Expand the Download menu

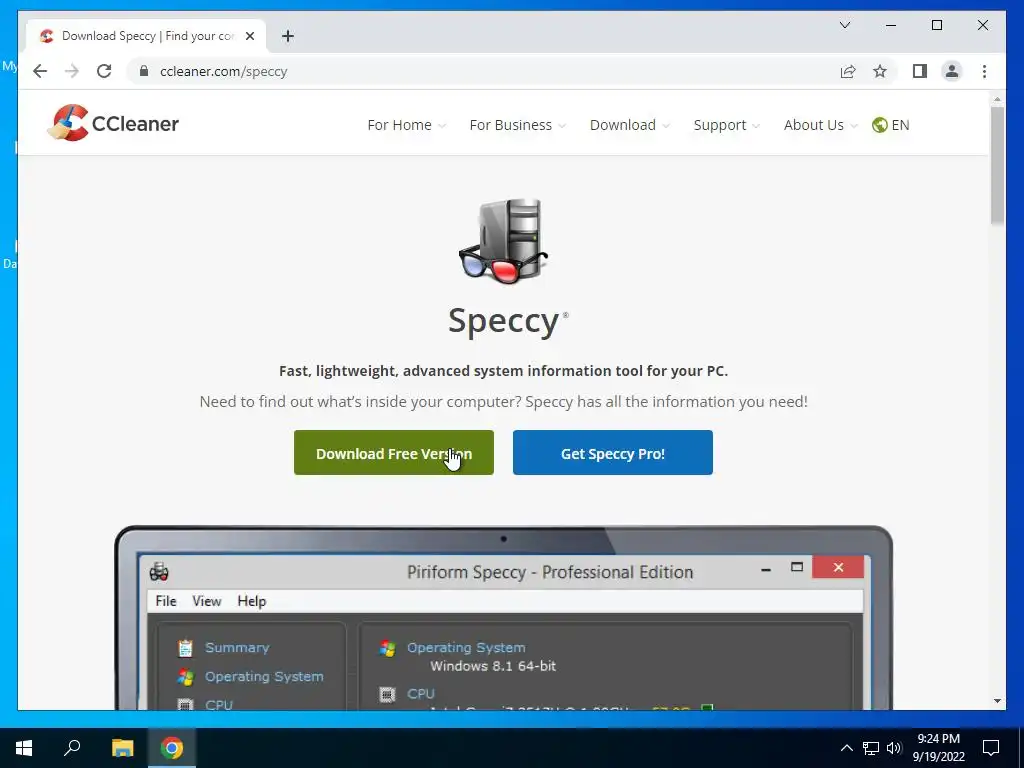click(630, 125)
